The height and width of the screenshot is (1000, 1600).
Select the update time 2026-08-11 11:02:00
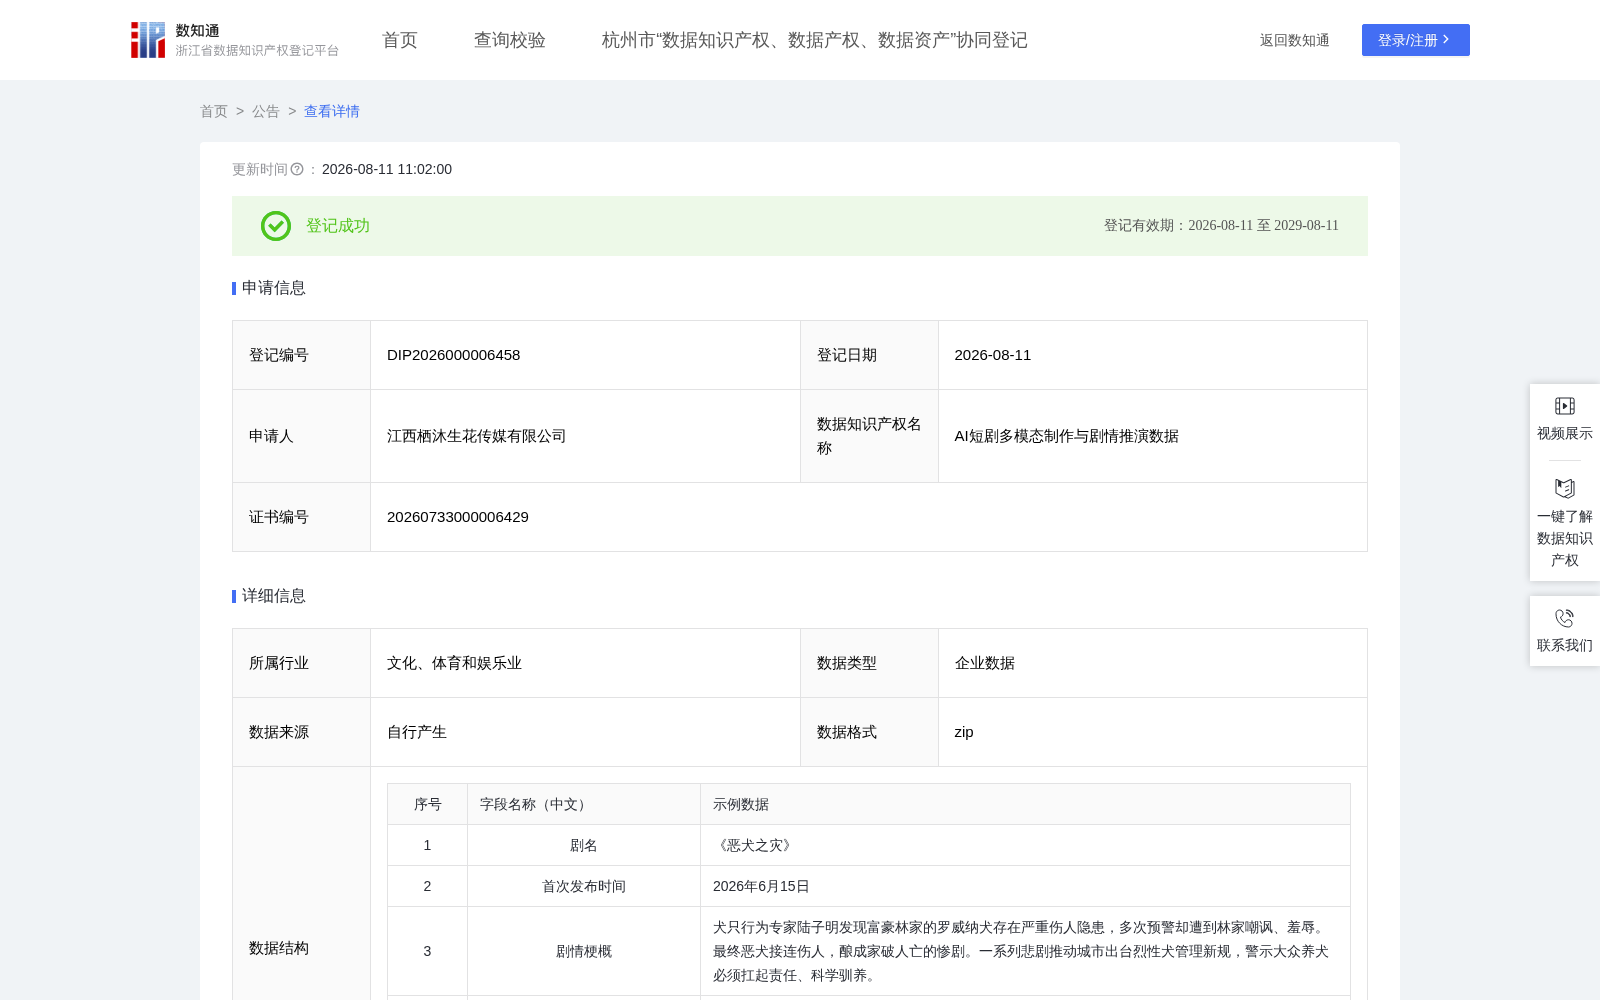tap(387, 169)
